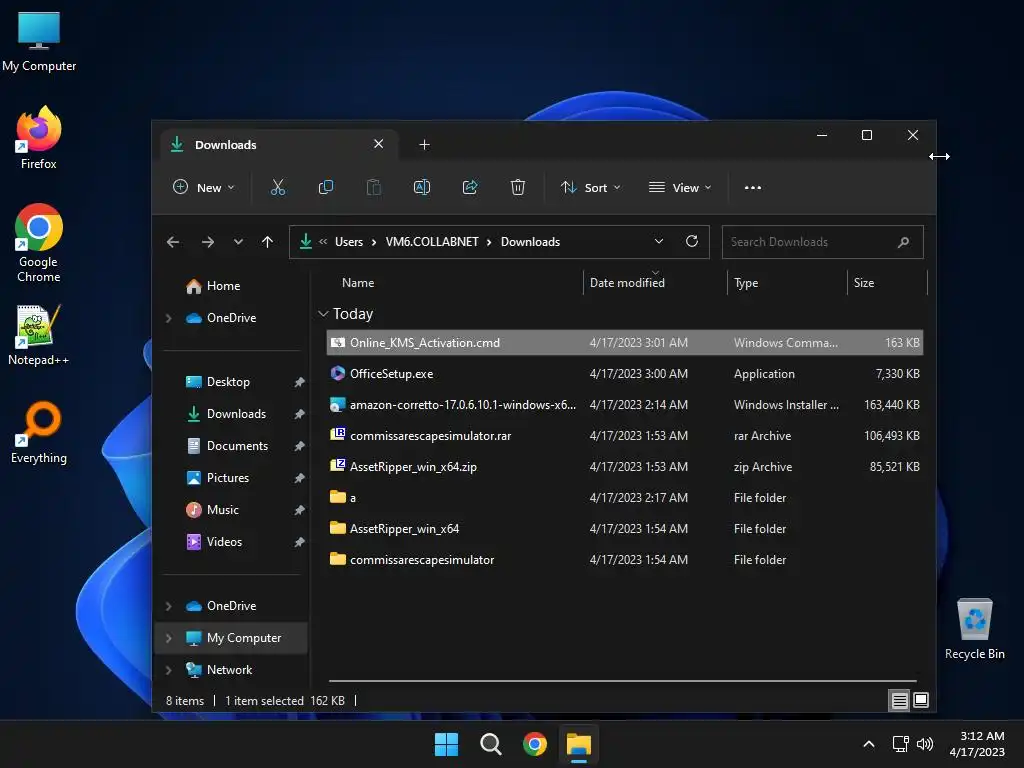This screenshot has width=1024, height=768.
Task: Select My Computer desktop icon
Action: point(39,42)
